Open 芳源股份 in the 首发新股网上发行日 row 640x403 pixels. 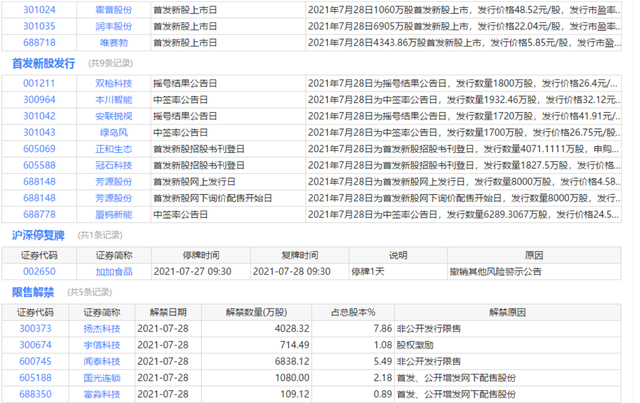tap(113, 181)
